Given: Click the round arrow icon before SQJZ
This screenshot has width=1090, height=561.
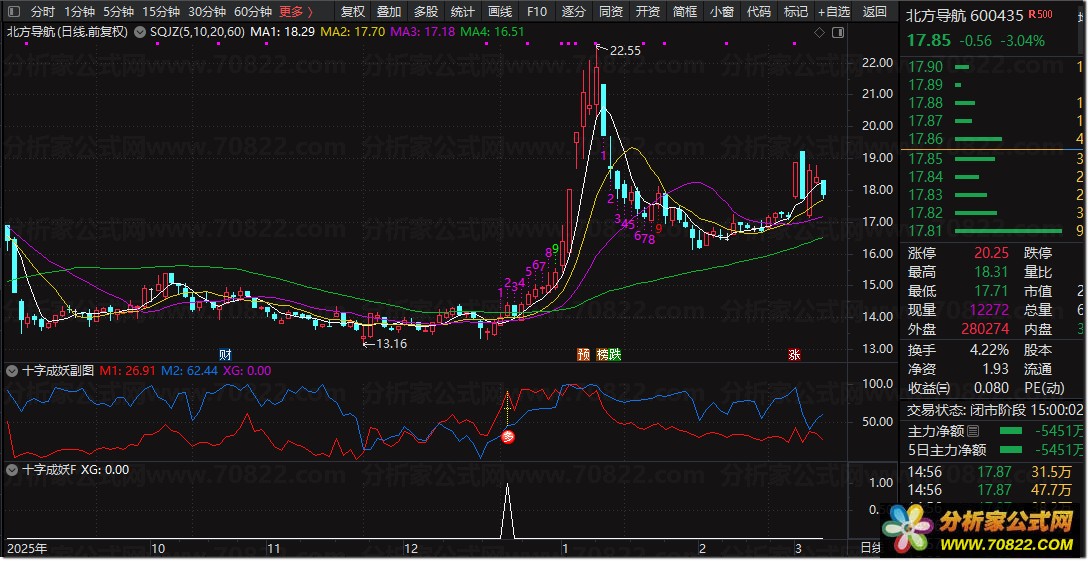Looking at the screenshot, I should tap(140, 31).
